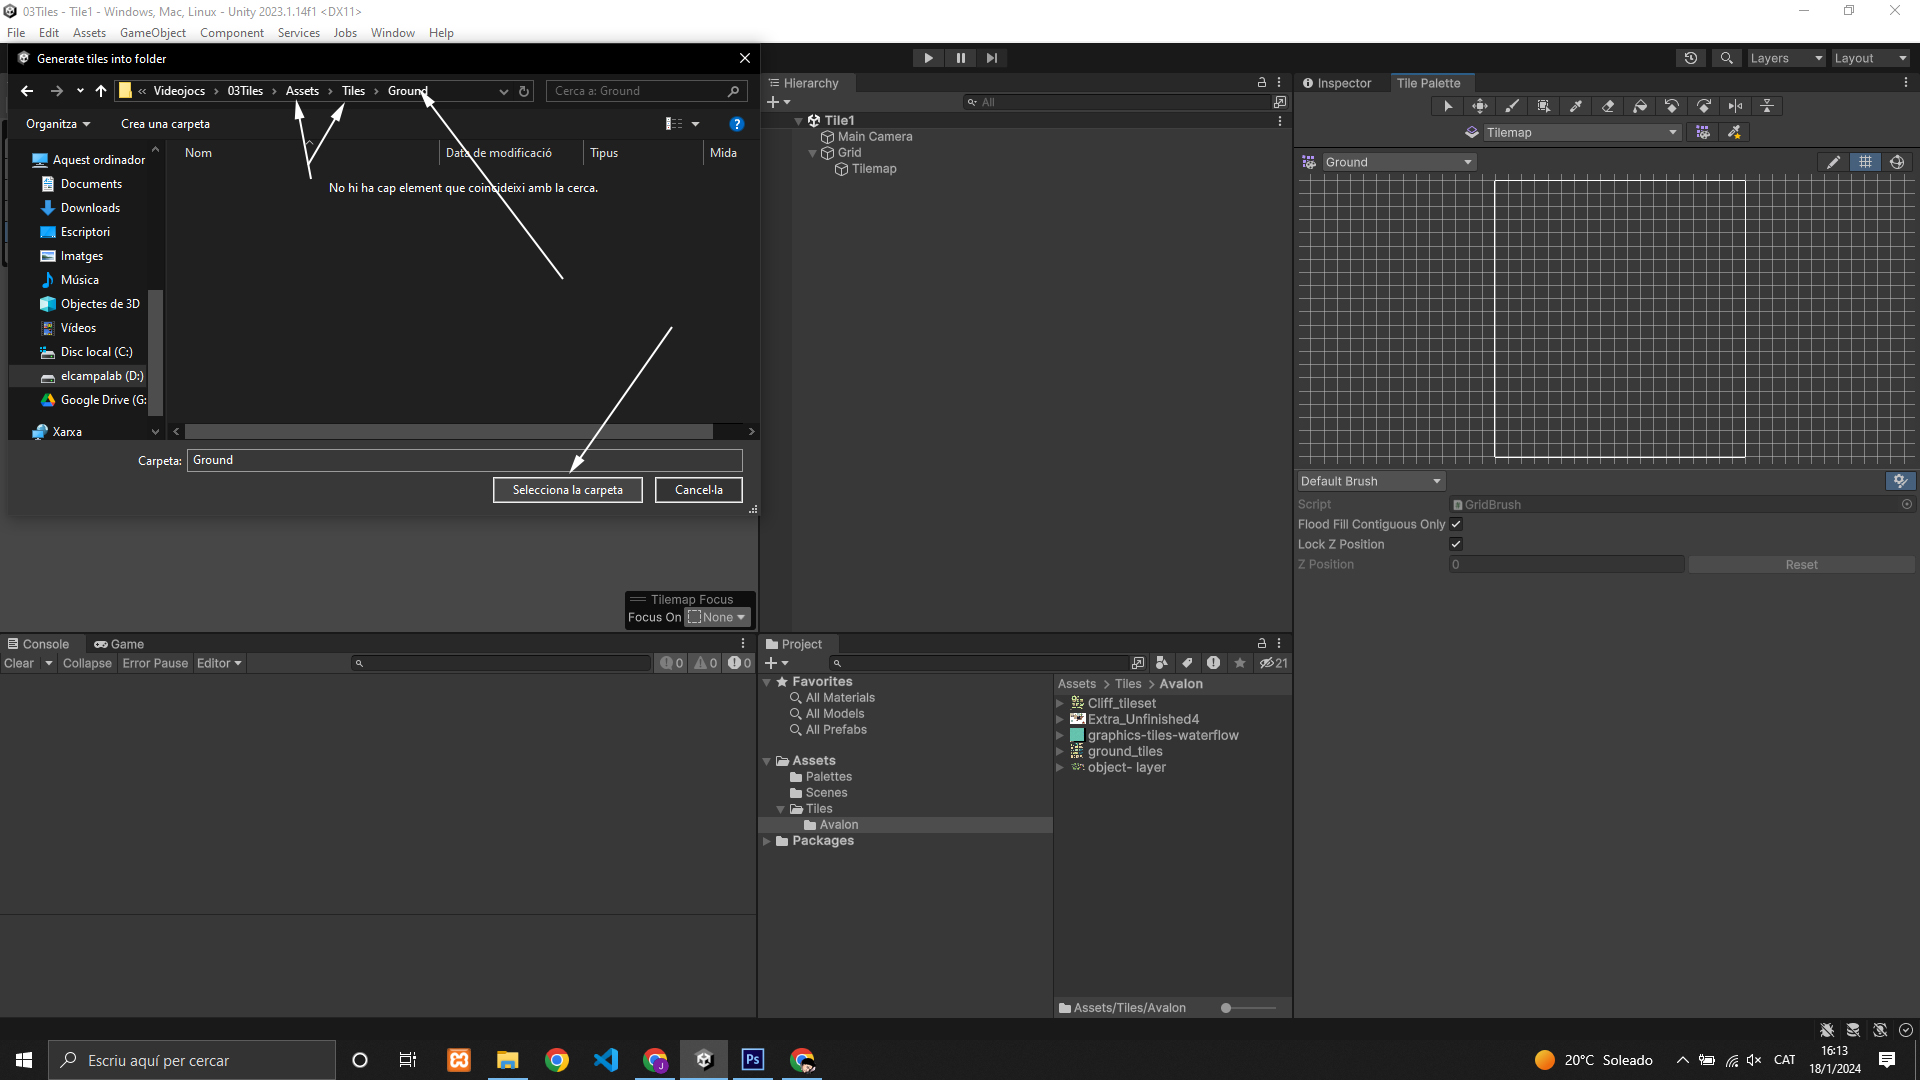1920x1080 pixels.
Task: Adjust the Project icon size slider
Action: 1227,1008
